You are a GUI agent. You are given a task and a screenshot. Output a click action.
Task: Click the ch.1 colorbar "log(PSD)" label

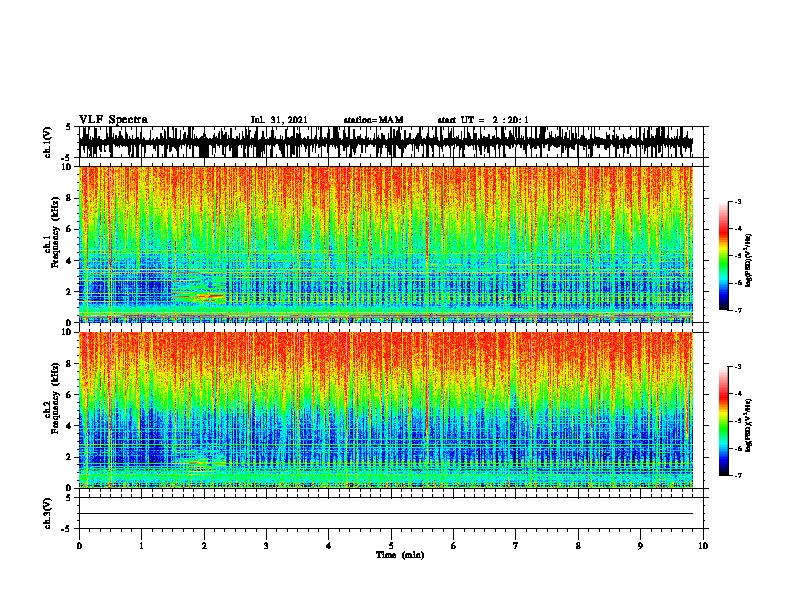749,261
